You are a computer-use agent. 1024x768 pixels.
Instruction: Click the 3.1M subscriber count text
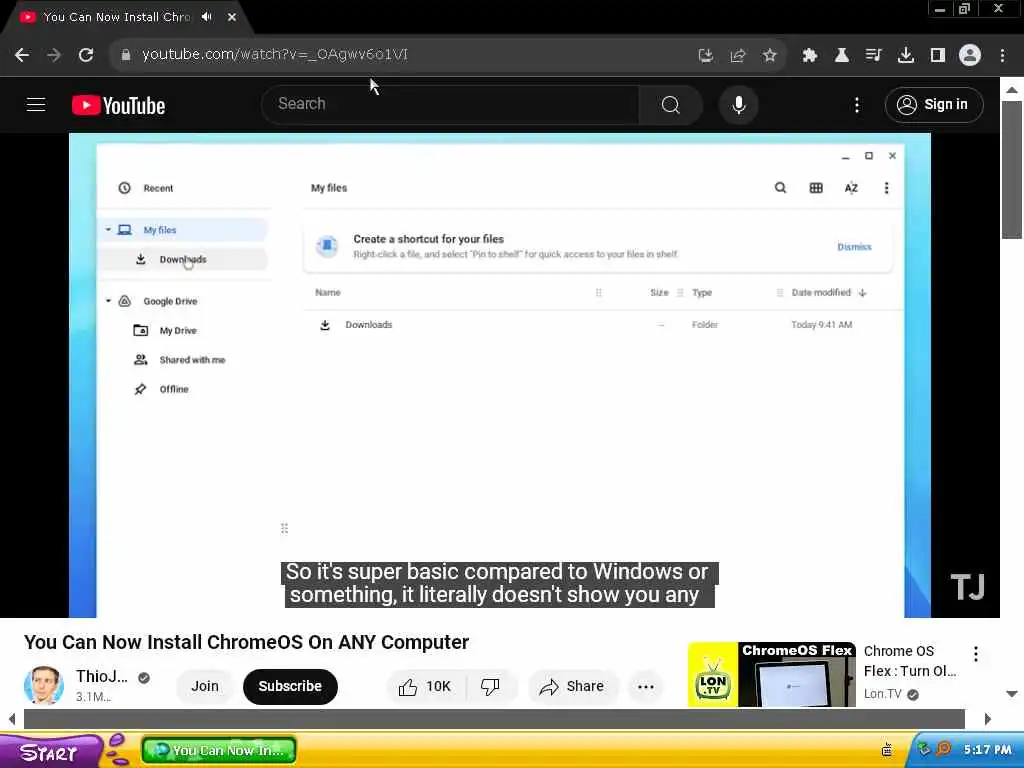tap(93, 697)
